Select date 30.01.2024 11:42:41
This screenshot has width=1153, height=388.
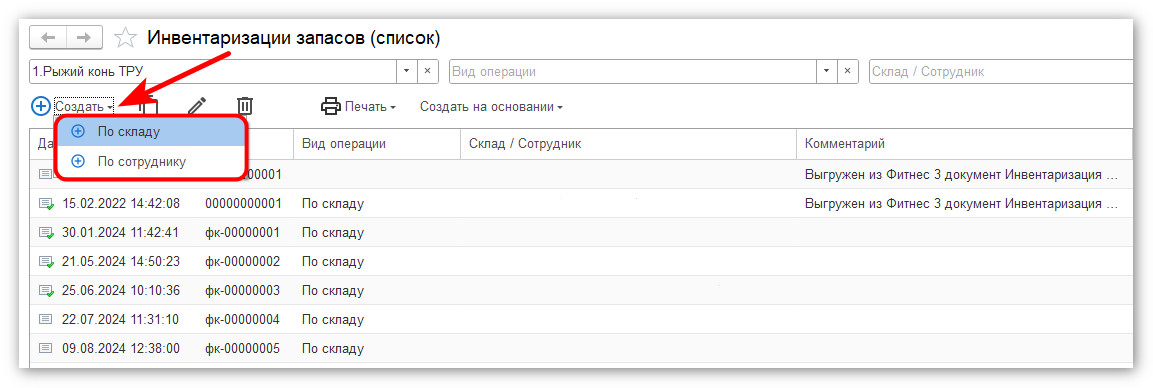(x=121, y=233)
